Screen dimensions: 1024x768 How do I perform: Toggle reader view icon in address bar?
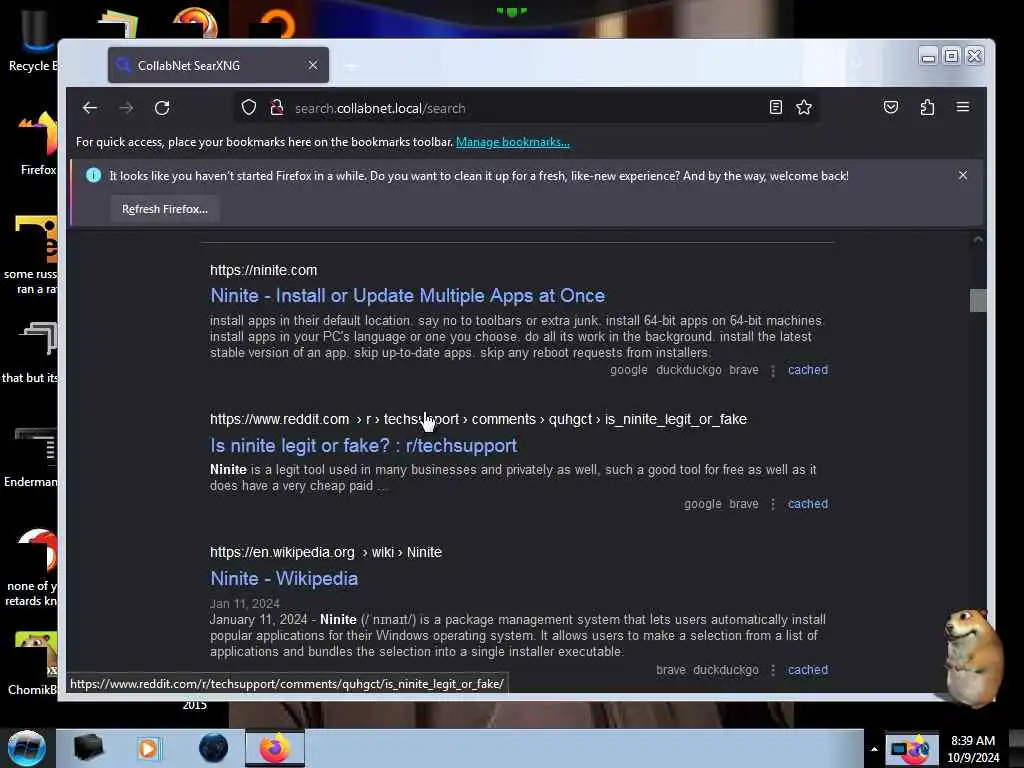(x=775, y=107)
